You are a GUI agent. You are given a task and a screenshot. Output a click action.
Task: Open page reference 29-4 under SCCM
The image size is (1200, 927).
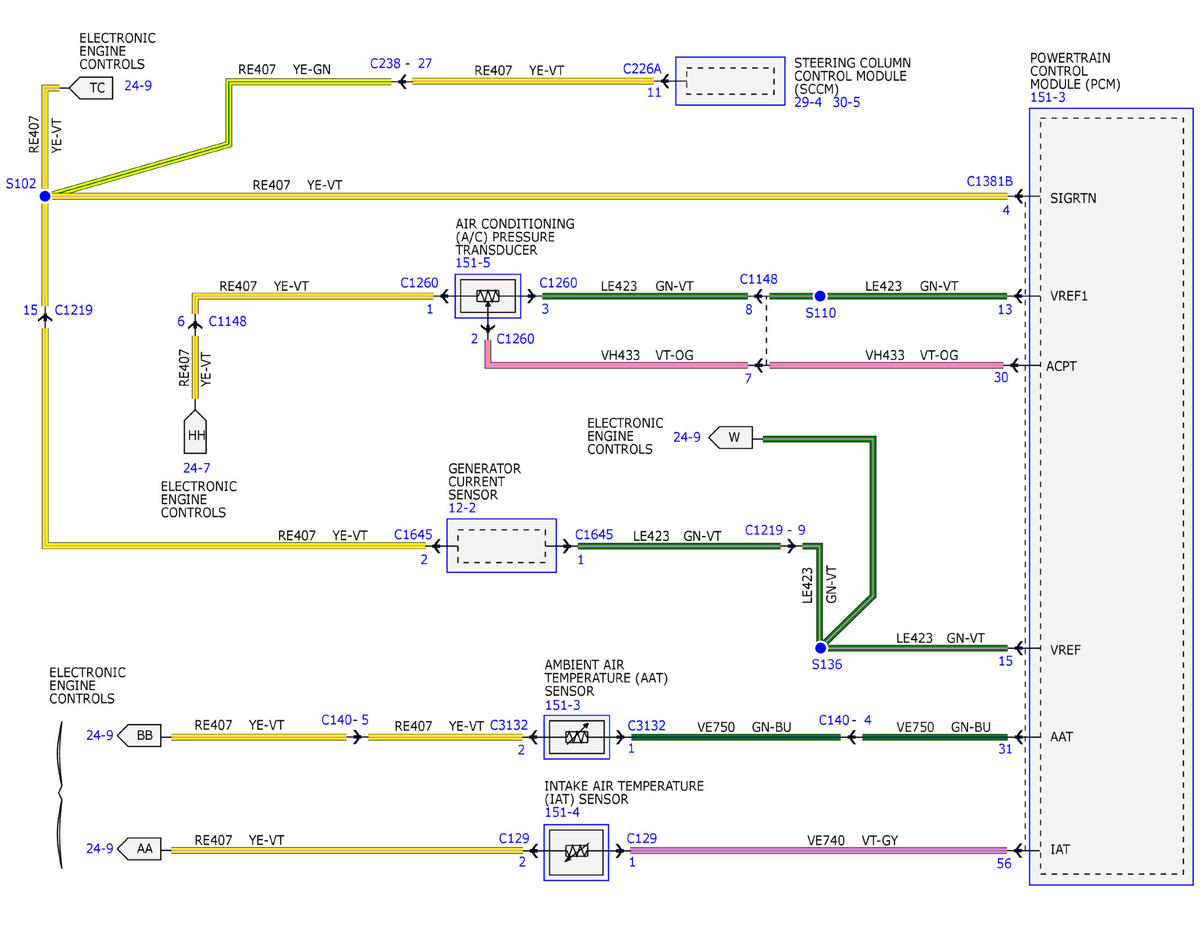[x=809, y=102]
